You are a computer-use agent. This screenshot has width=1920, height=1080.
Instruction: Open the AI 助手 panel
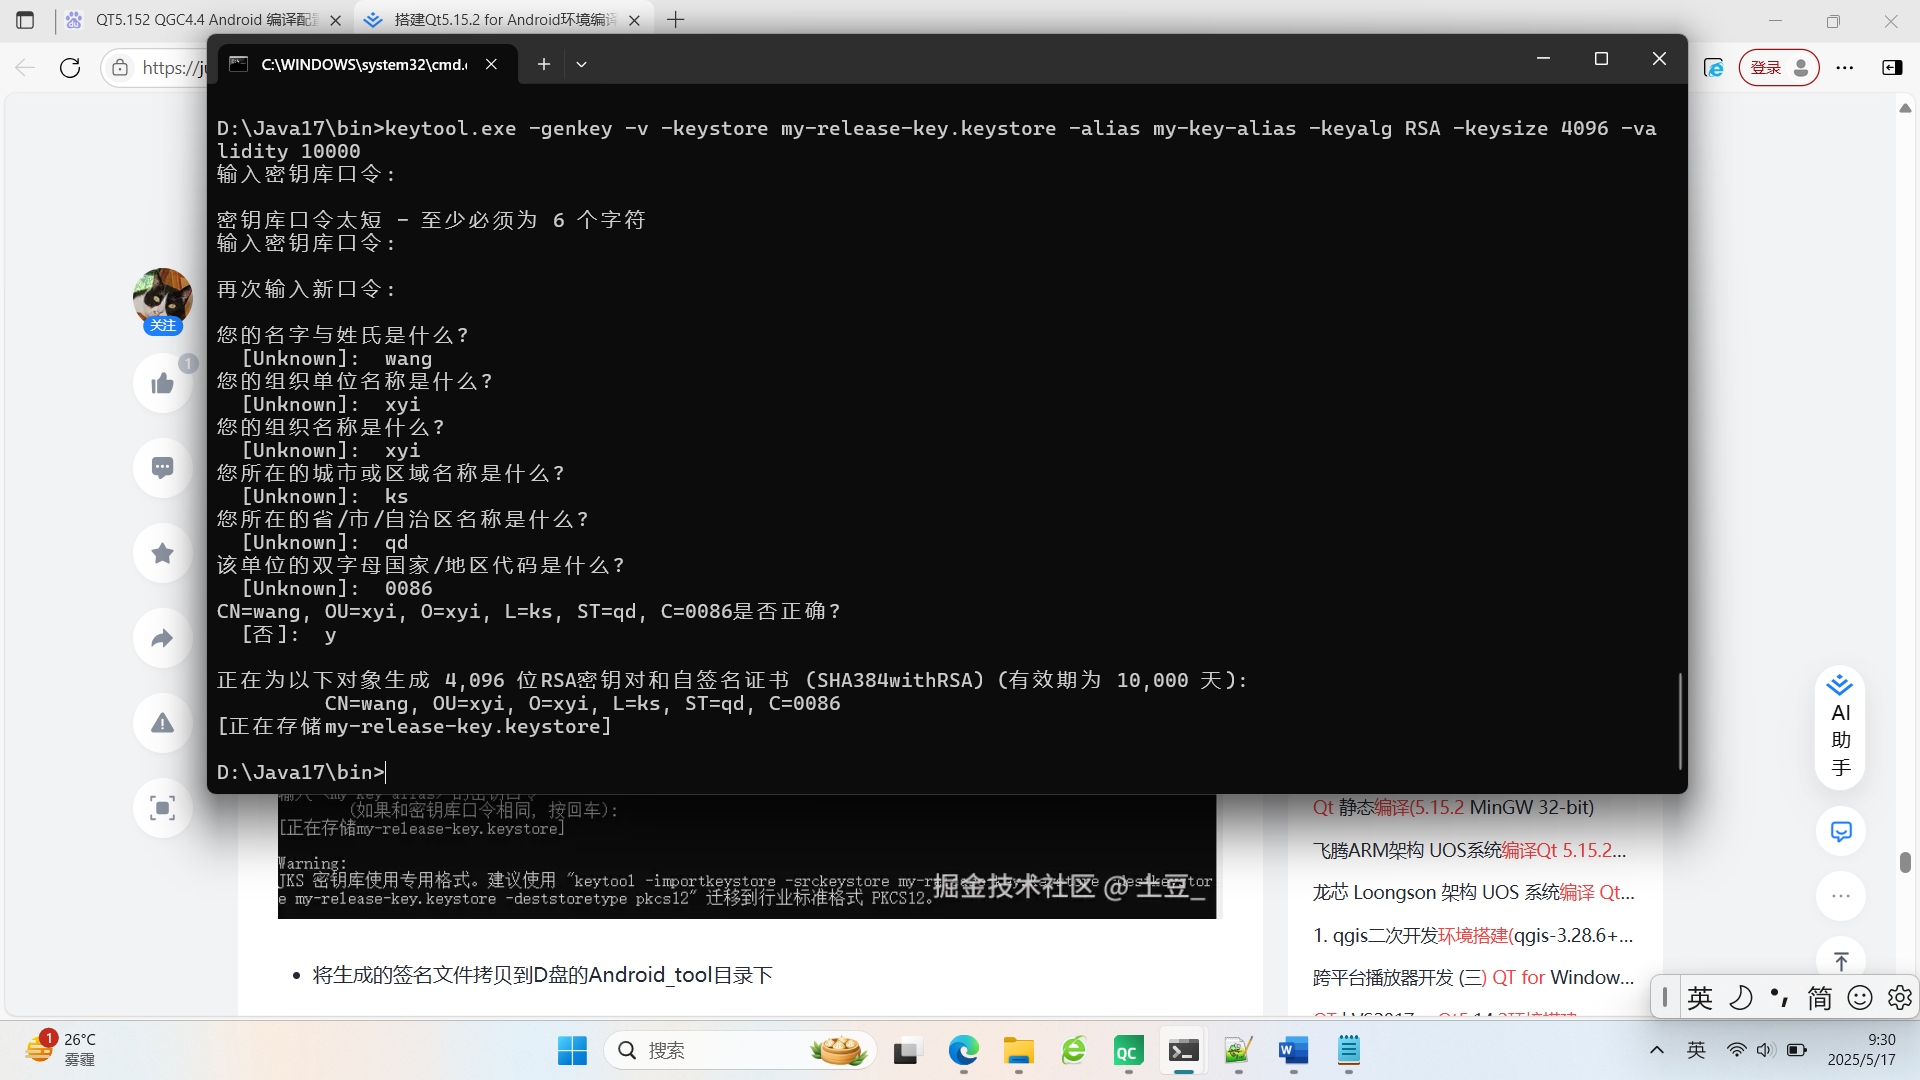pyautogui.click(x=1840, y=727)
